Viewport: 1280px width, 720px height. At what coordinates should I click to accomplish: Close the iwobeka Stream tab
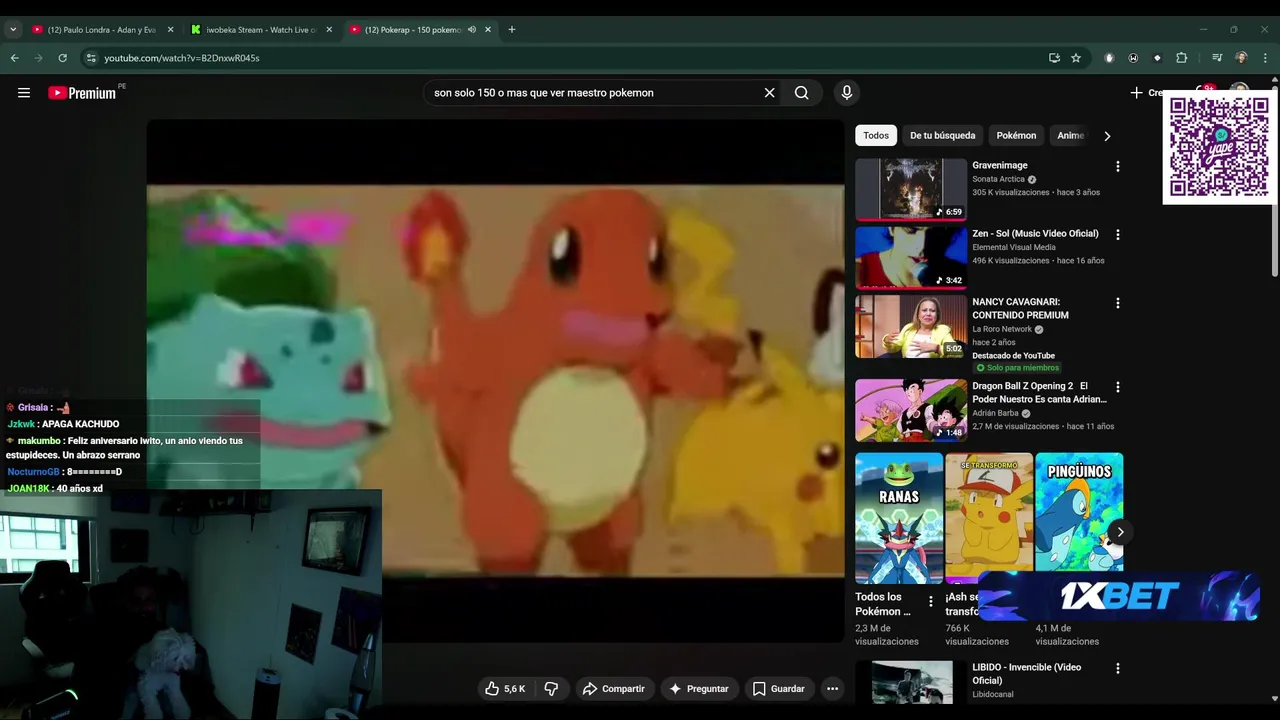[329, 30]
